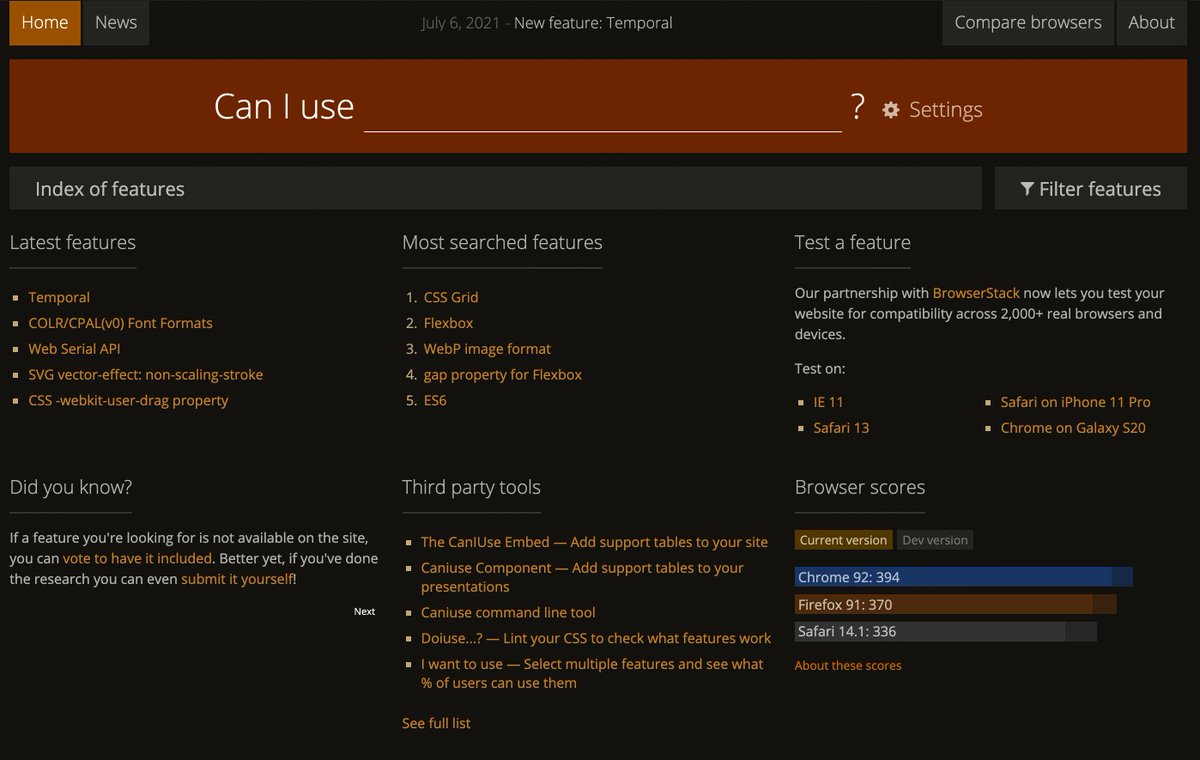Open gap property for Flexbox
The width and height of the screenshot is (1200, 760).
[503, 375]
